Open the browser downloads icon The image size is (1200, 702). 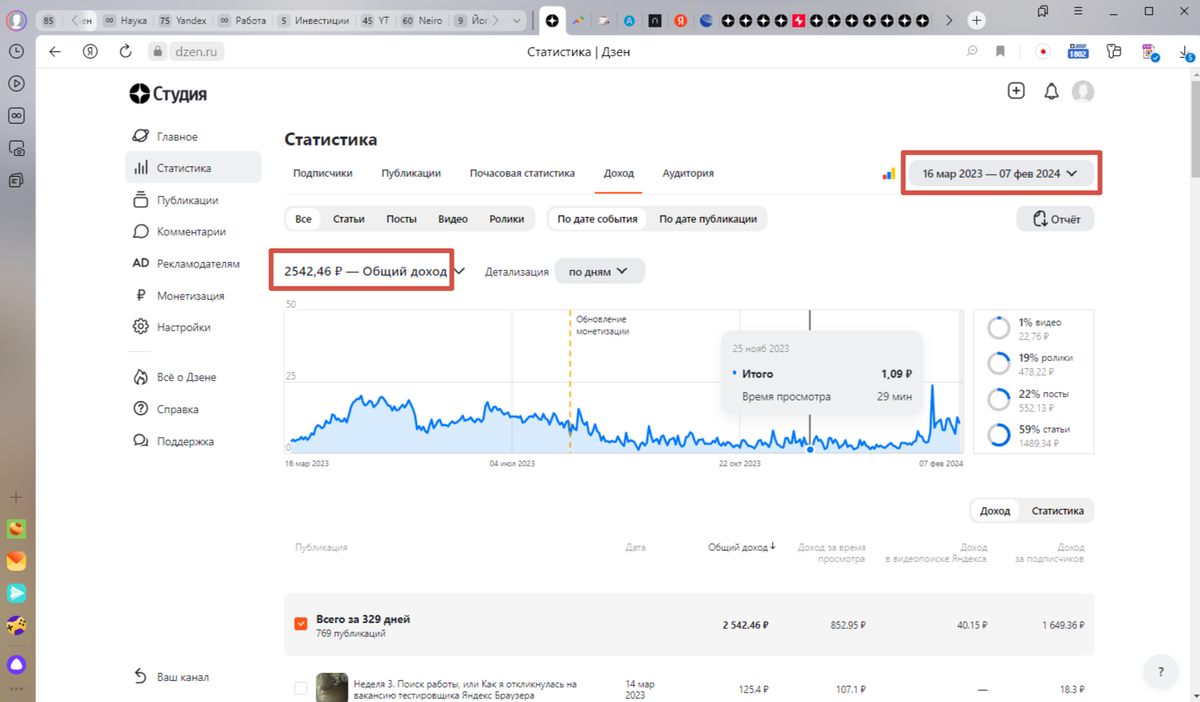(x=1186, y=52)
